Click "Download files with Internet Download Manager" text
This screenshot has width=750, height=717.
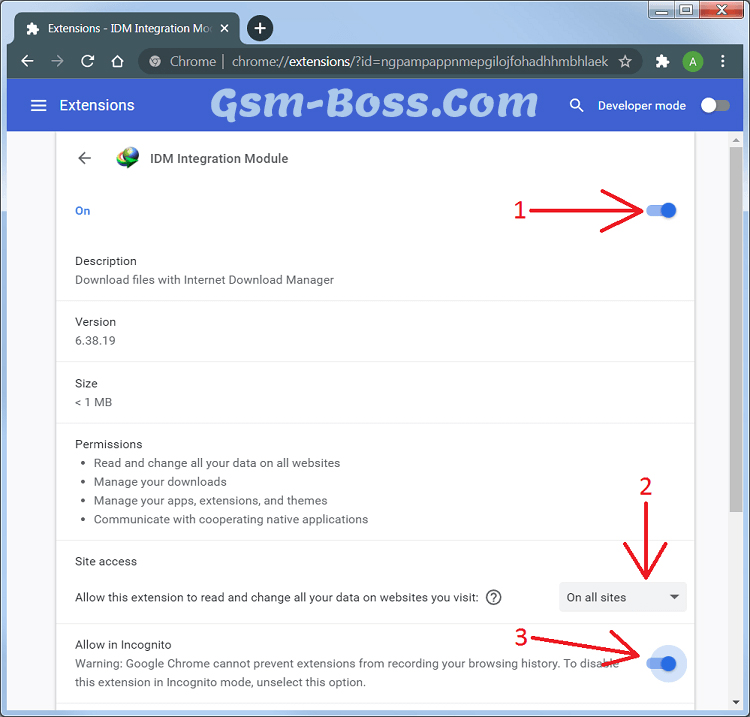pos(204,280)
